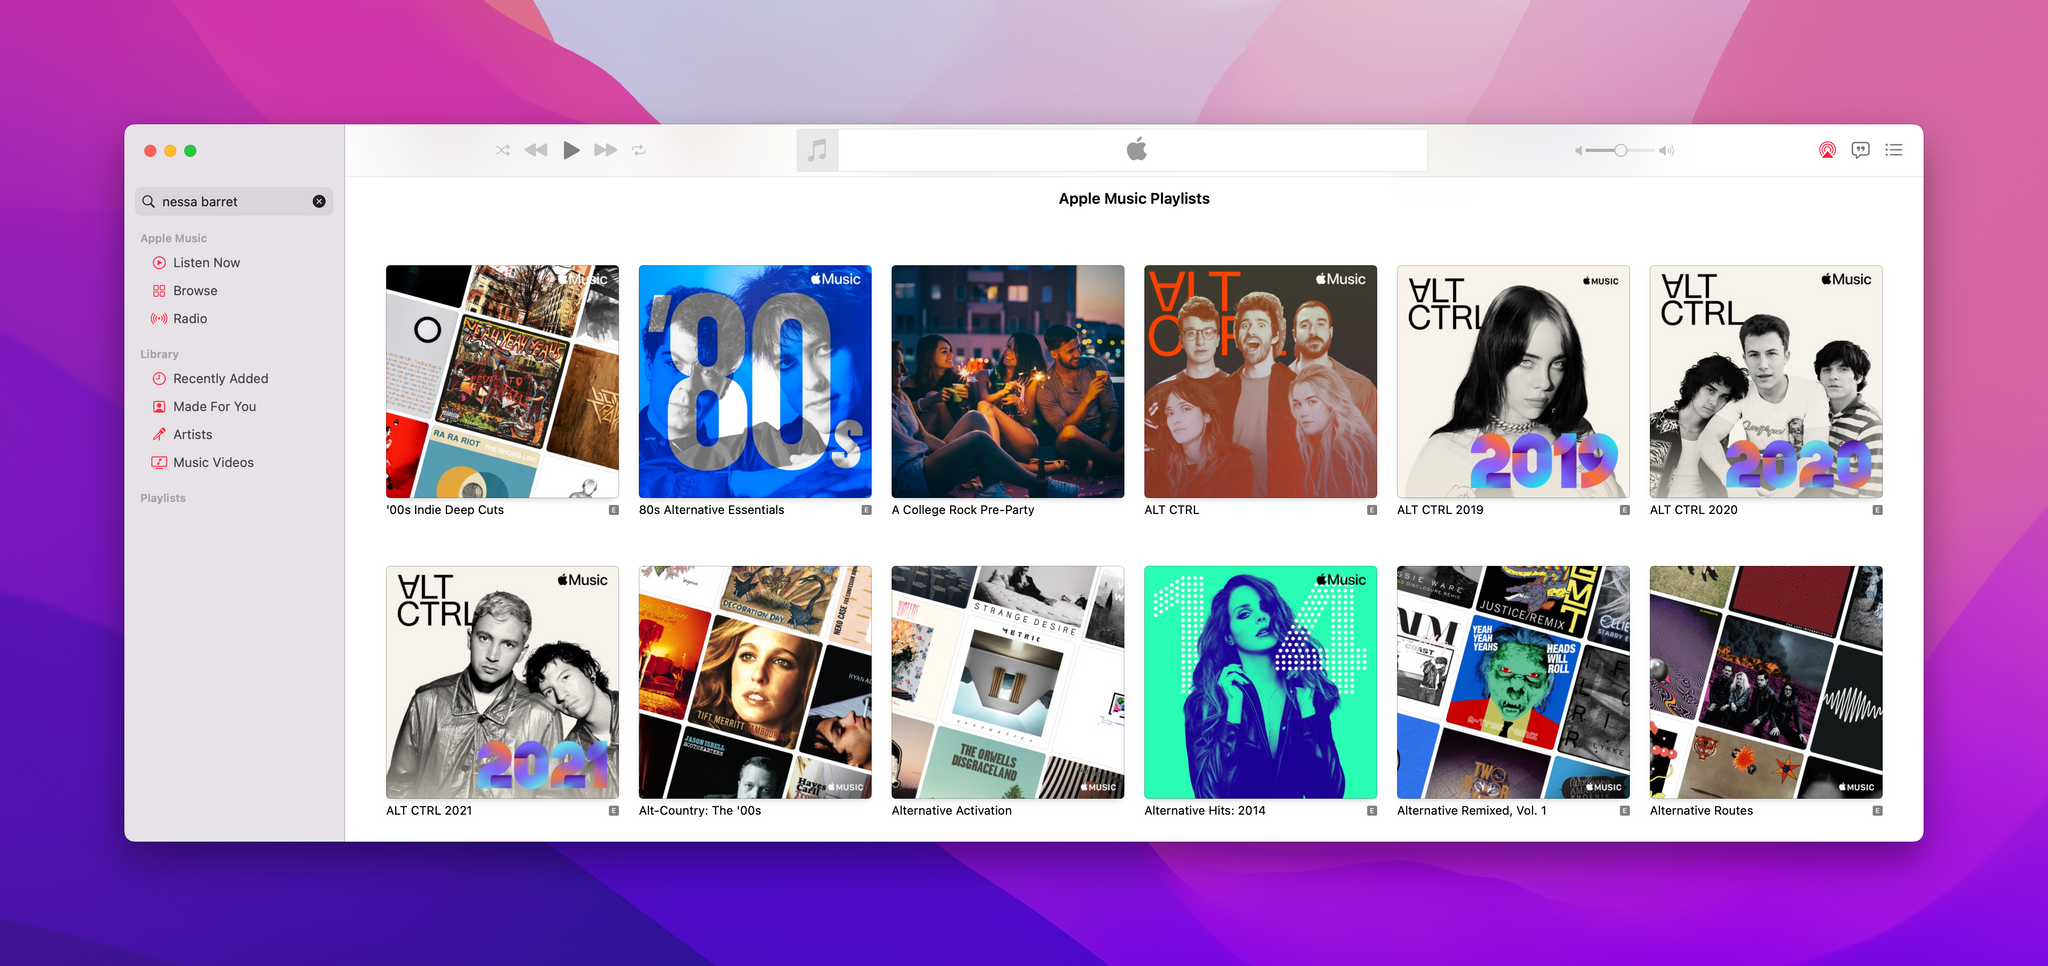This screenshot has height=966, width=2048.
Task: Adjust the volume slider knob
Action: tap(1620, 150)
